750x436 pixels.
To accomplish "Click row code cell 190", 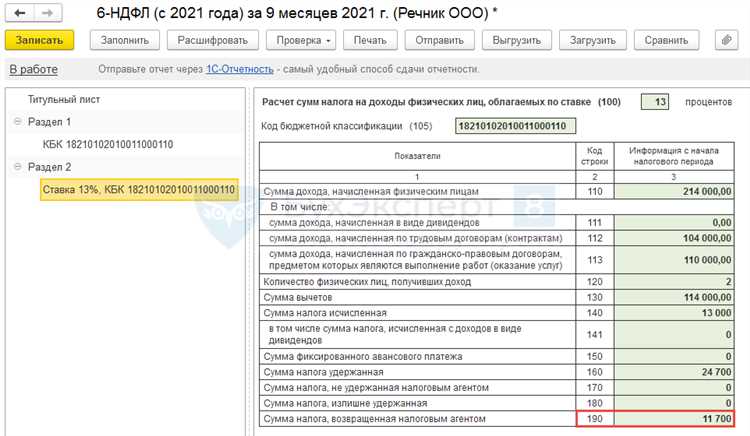I will coord(595,419).
